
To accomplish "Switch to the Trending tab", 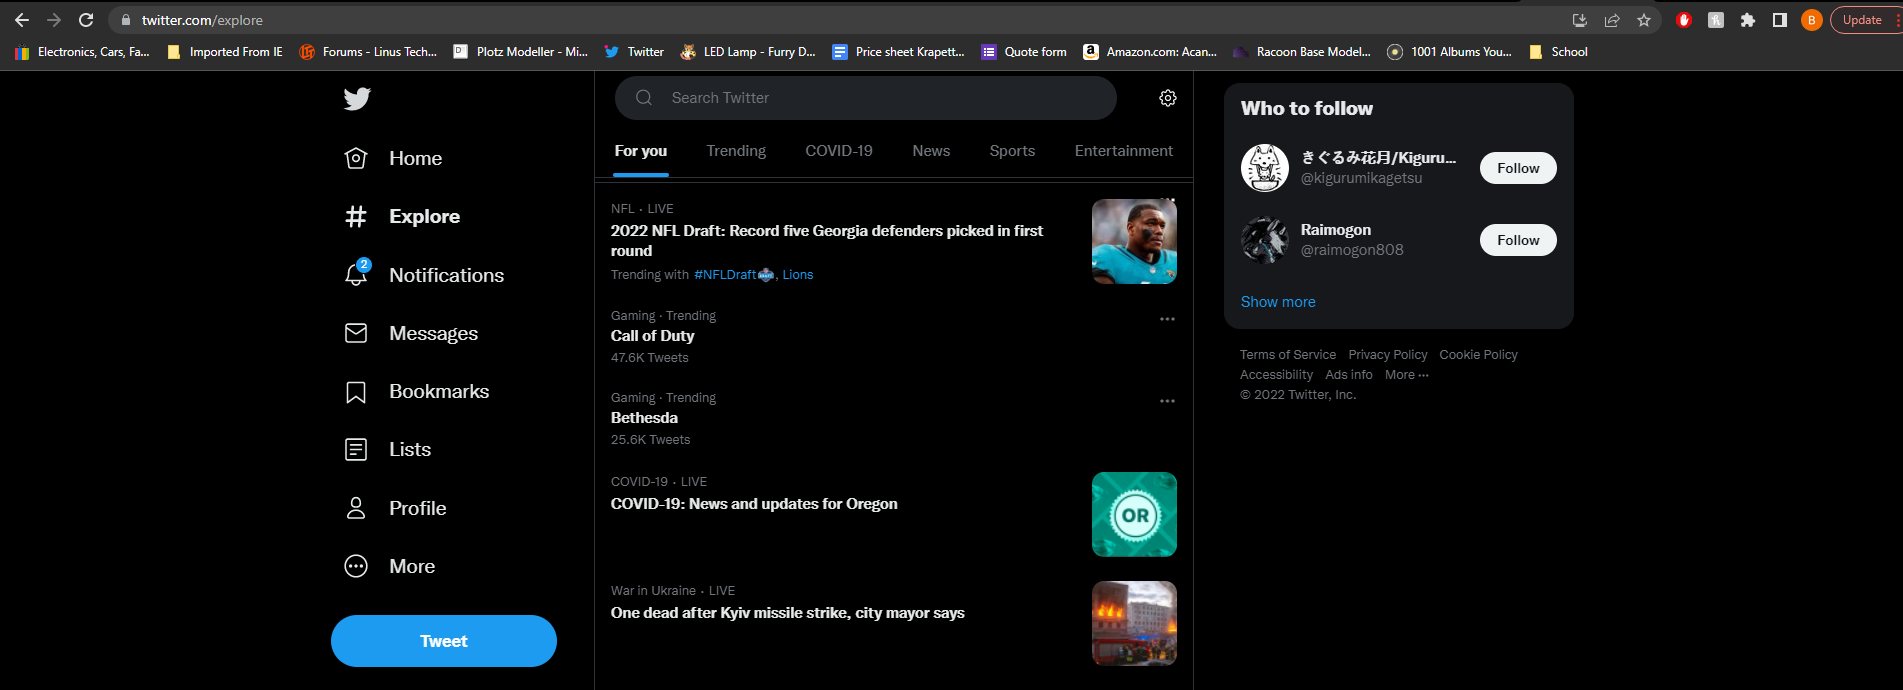I will coord(736,151).
